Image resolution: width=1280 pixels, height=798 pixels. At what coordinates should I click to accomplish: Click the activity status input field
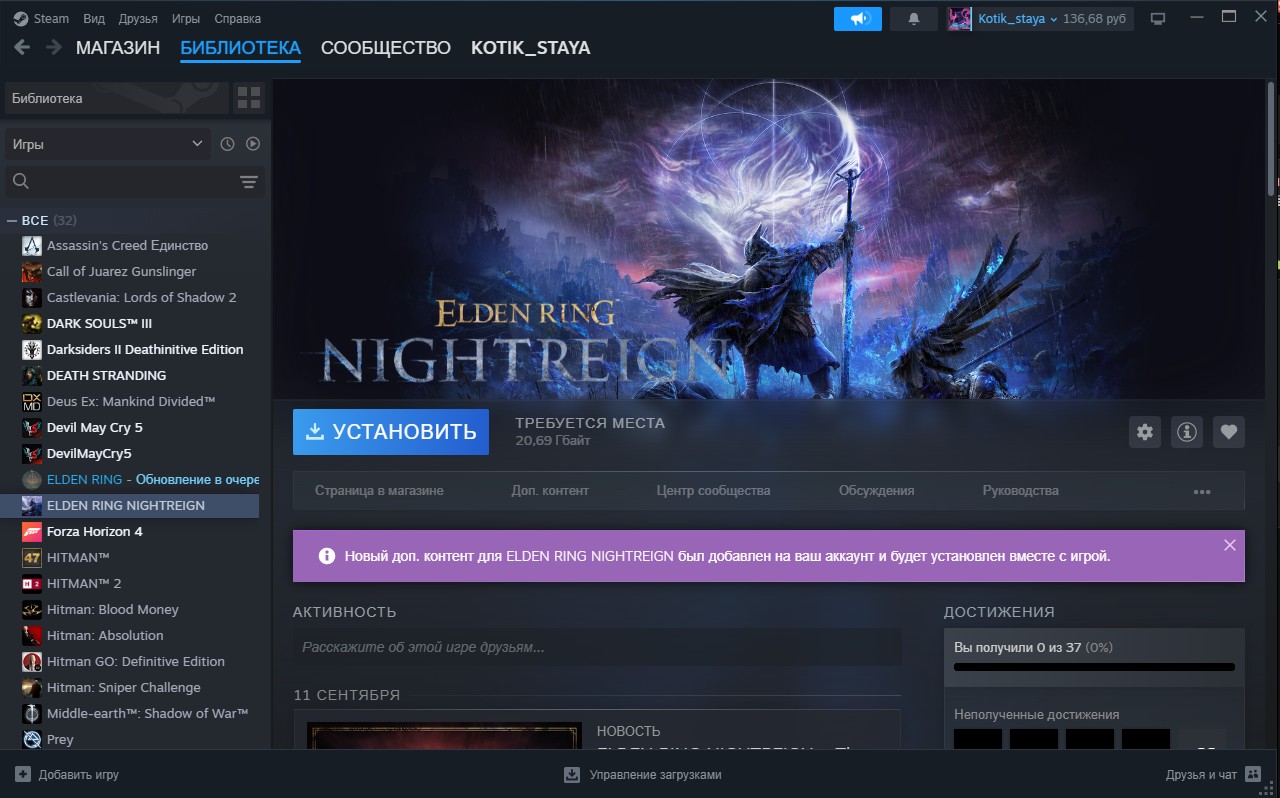[597, 647]
